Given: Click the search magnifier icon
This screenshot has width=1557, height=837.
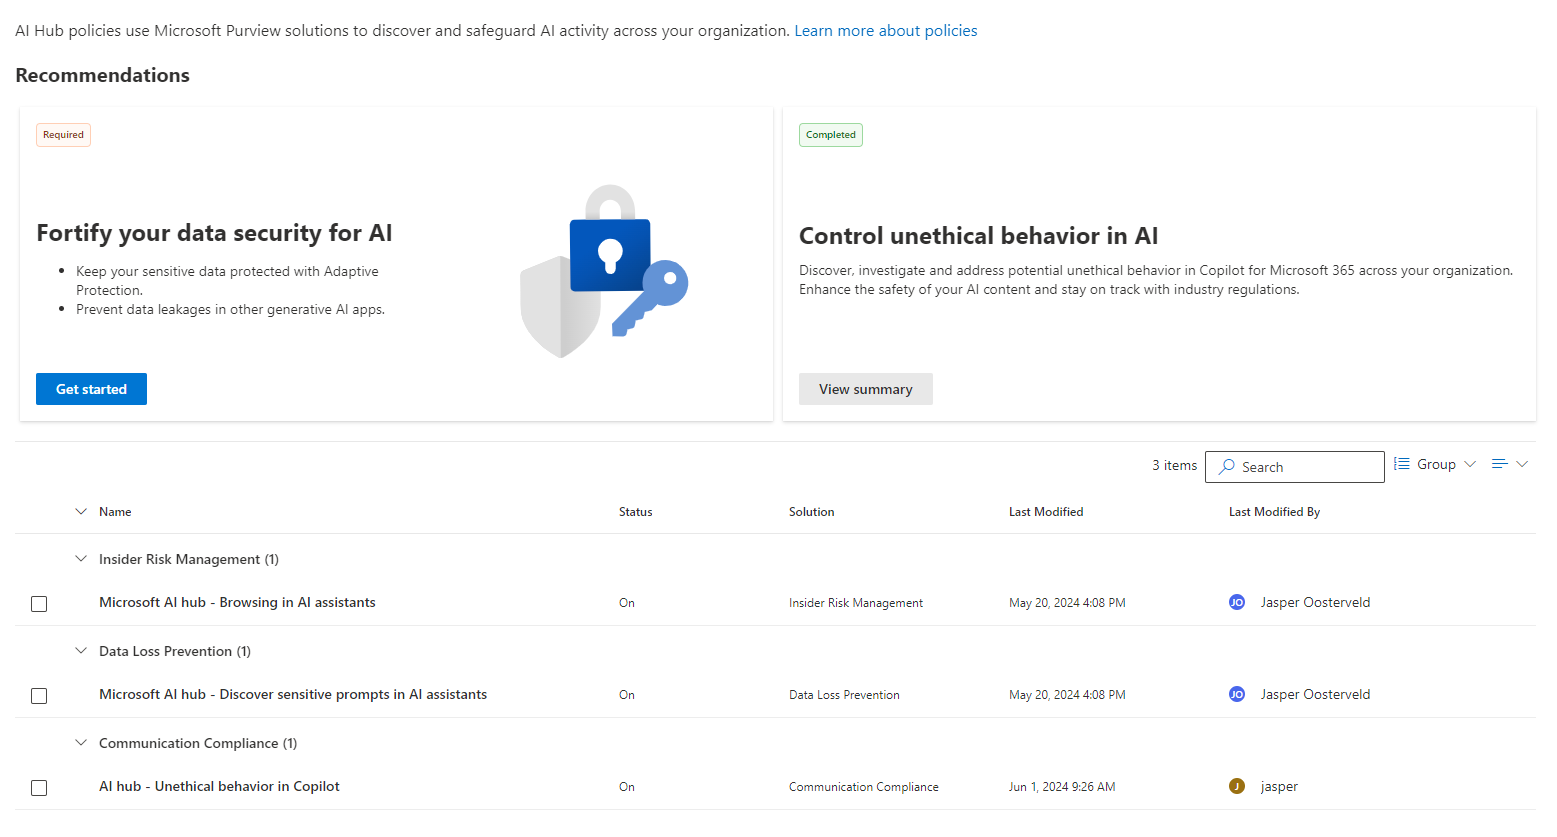Looking at the screenshot, I should (x=1227, y=467).
